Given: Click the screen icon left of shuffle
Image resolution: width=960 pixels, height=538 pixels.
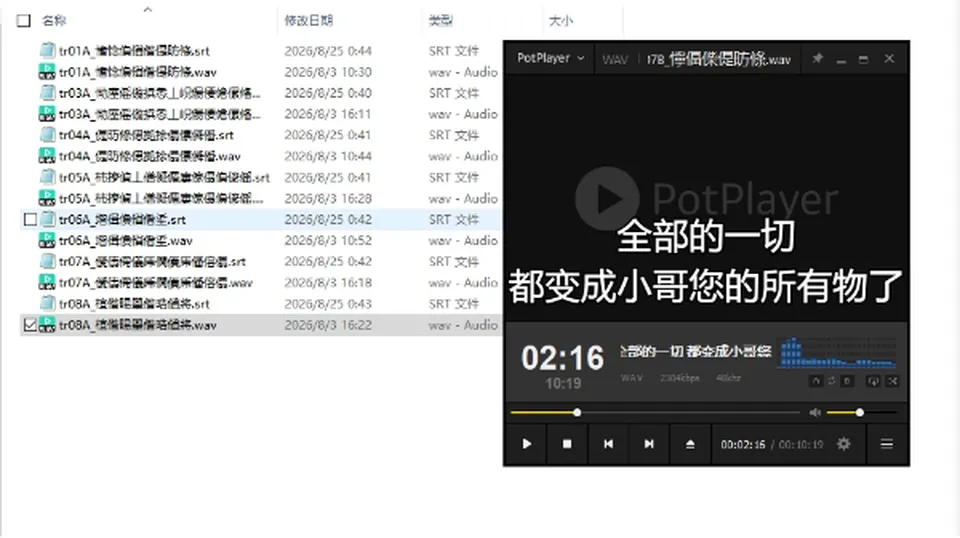Looking at the screenshot, I should (873, 381).
